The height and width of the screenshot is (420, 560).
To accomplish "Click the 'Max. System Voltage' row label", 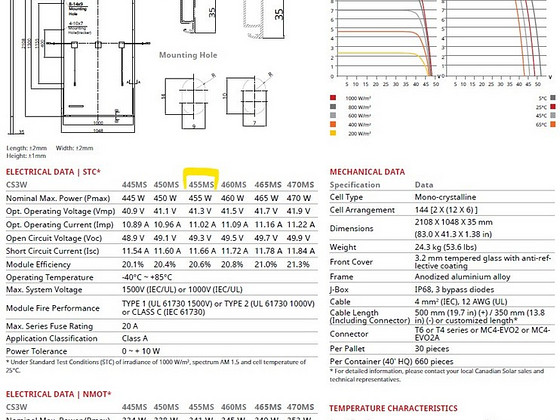I will [44, 290].
